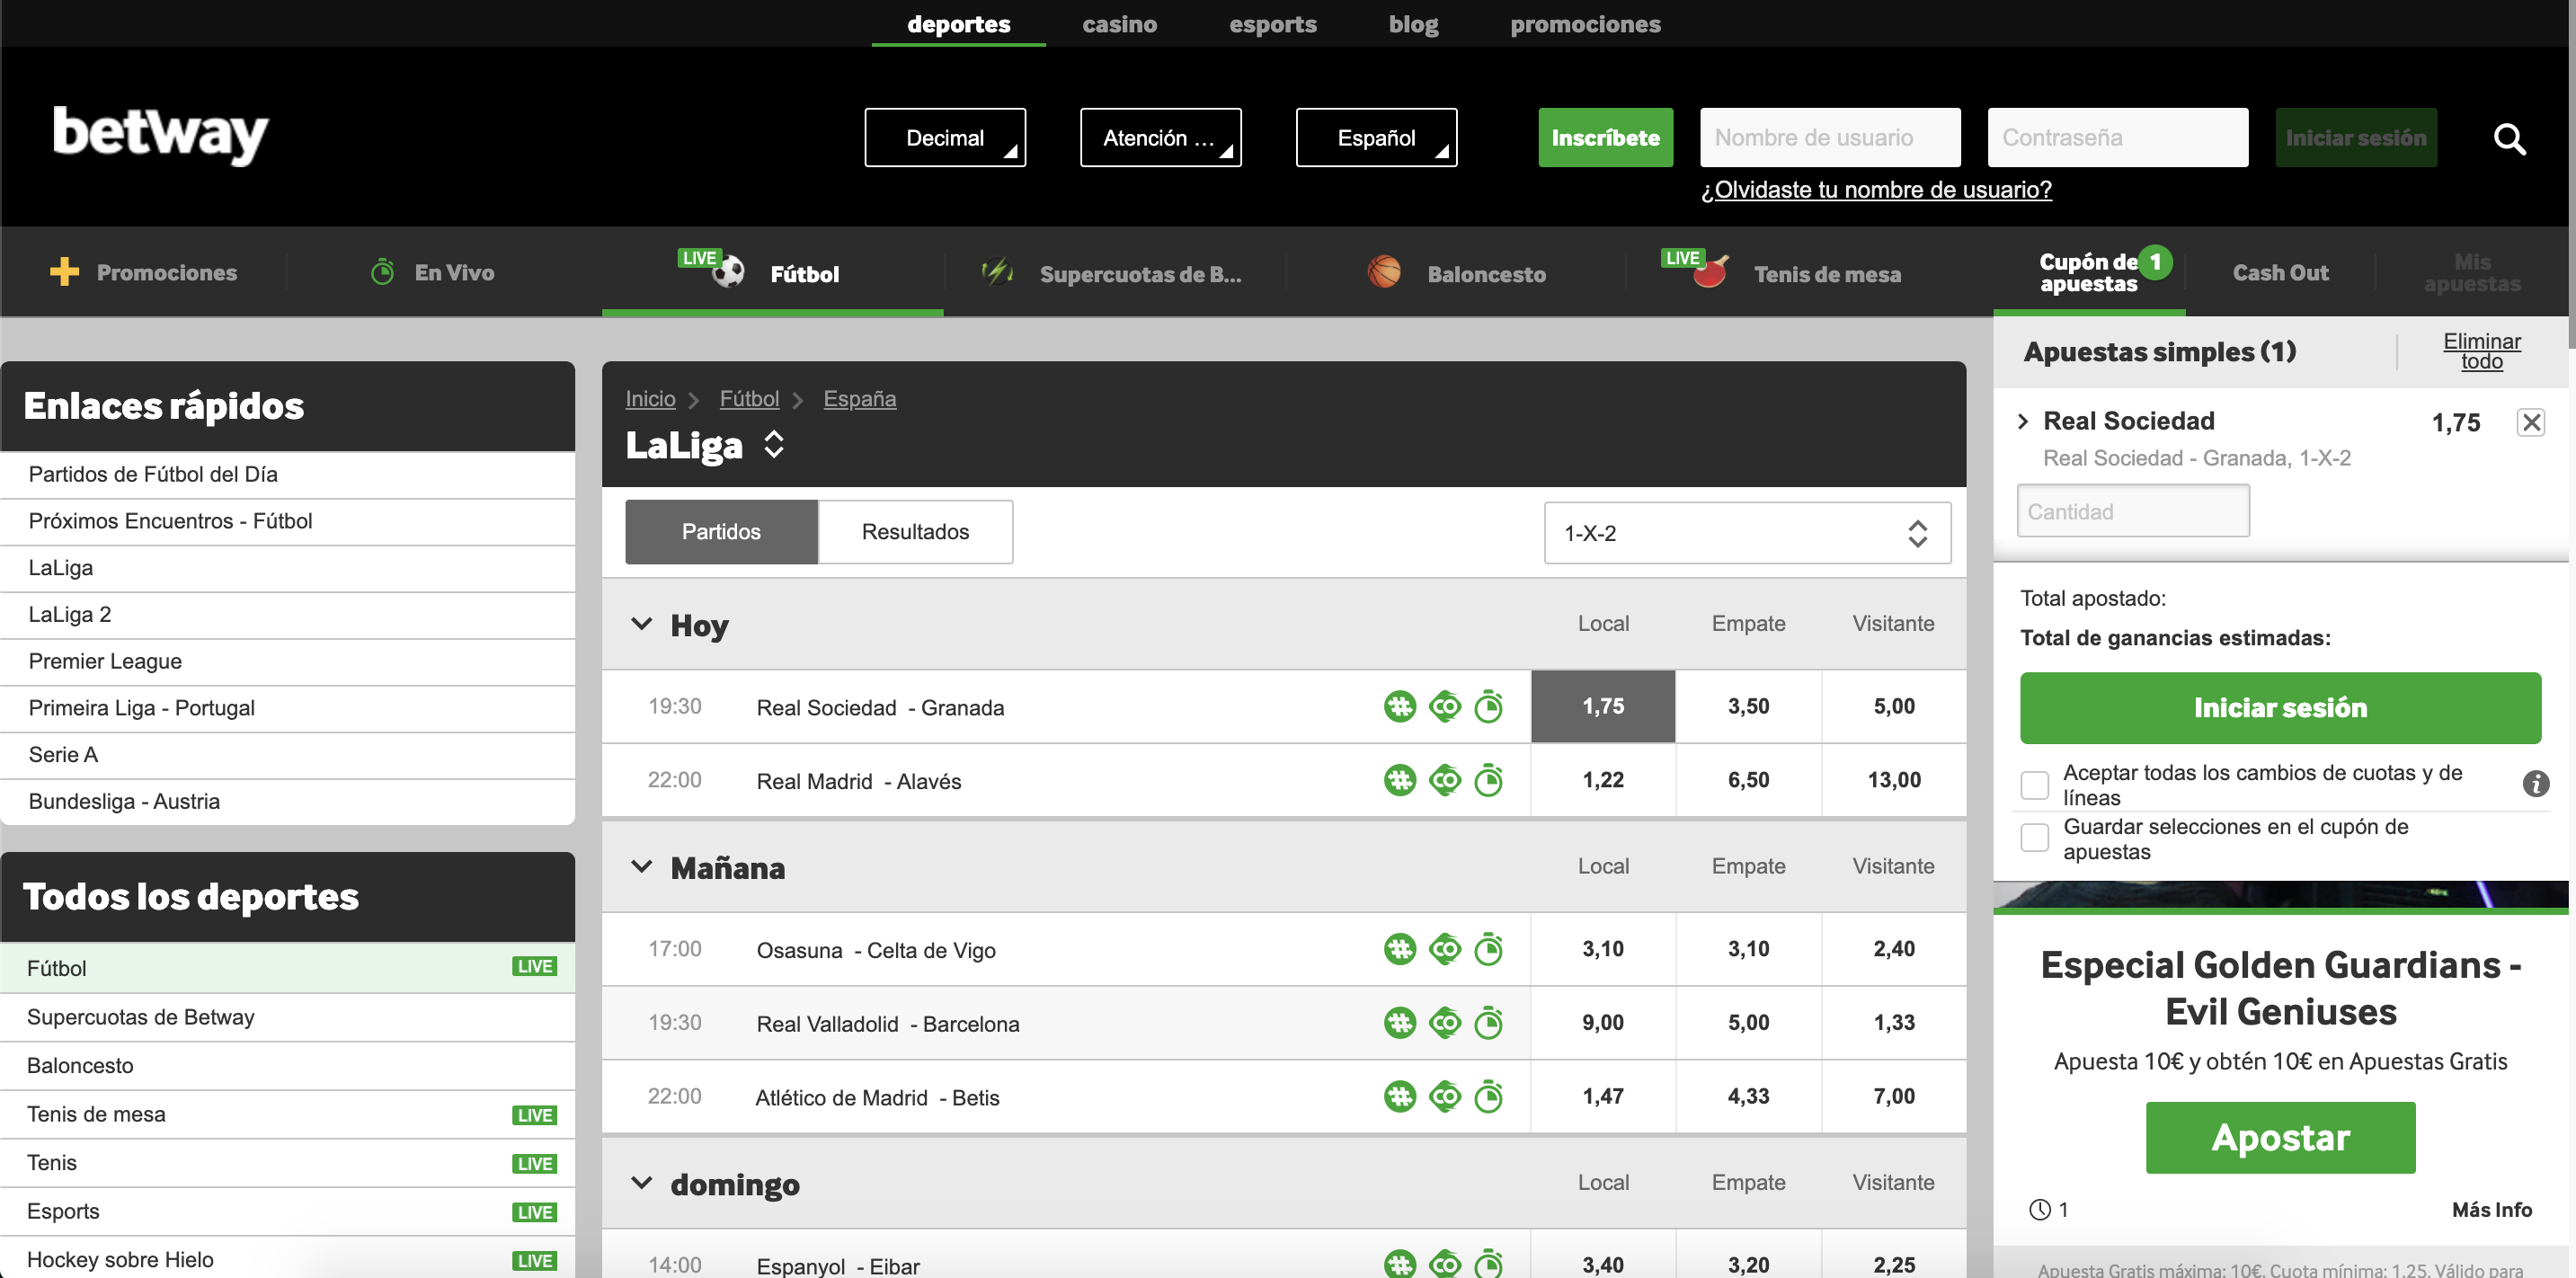Select Visitante odds 13,00 for Real Madrid - Alavés
Screen dimensions: 2576x1278
click(x=1894, y=780)
